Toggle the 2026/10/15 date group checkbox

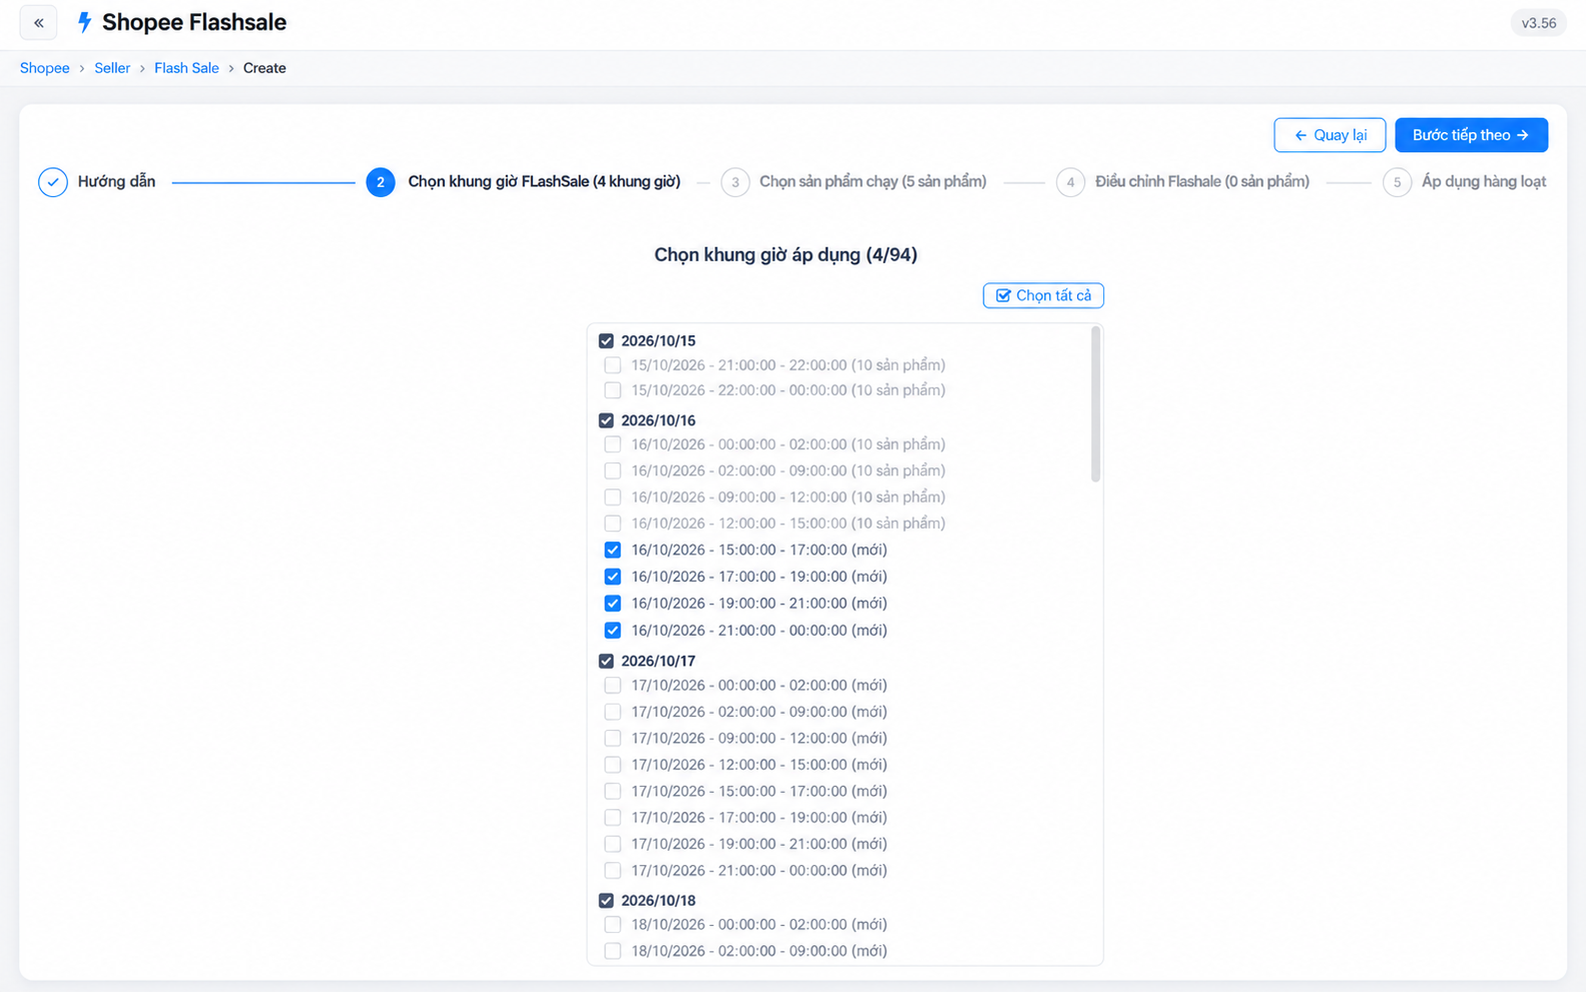(606, 341)
